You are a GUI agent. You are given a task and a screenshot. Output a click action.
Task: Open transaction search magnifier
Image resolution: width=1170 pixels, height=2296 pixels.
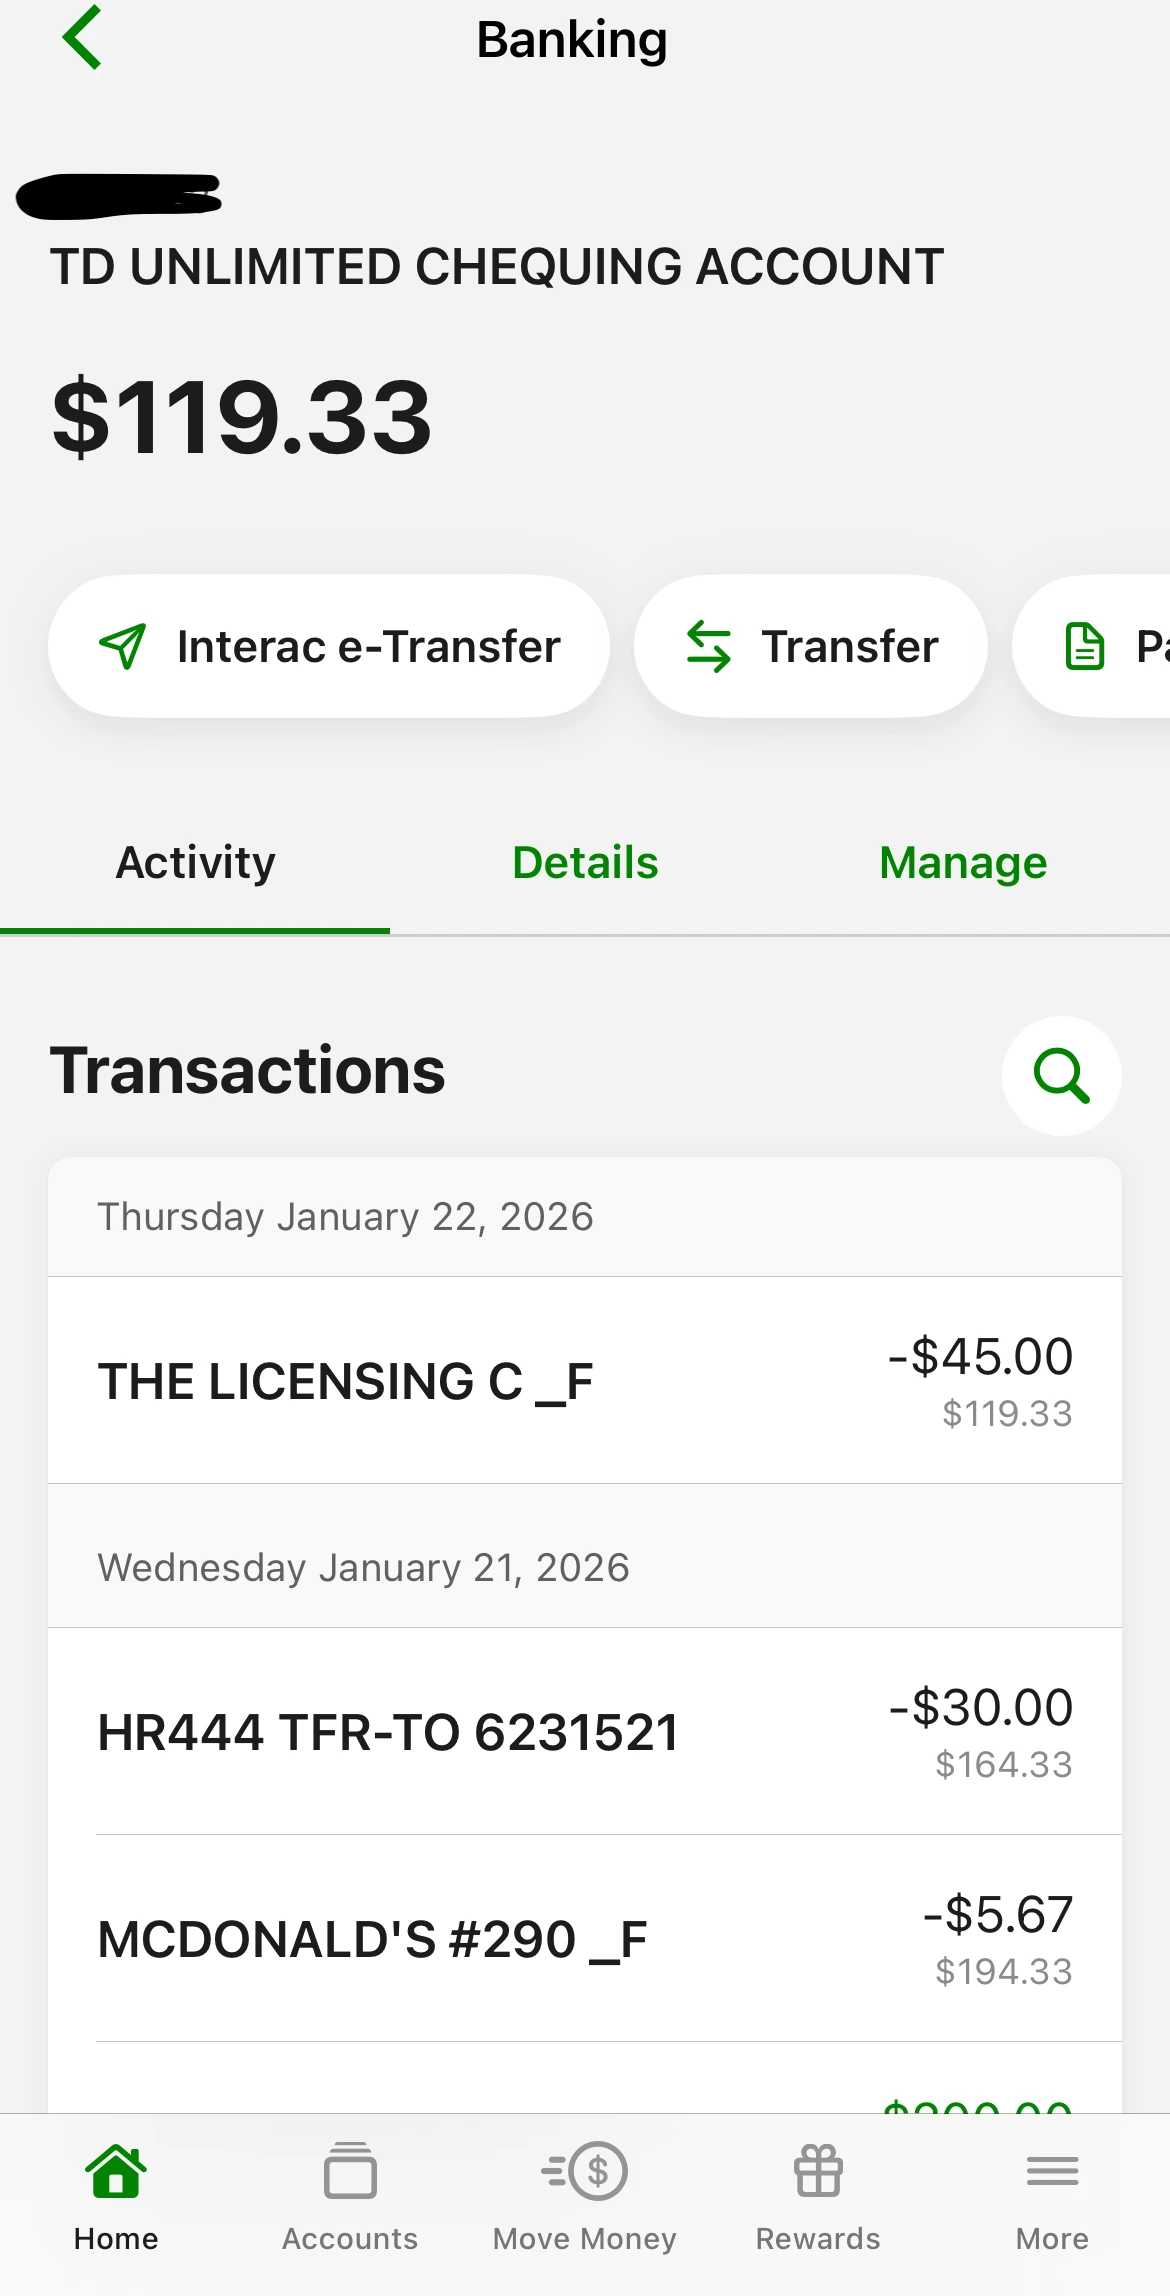click(1061, 1075)
